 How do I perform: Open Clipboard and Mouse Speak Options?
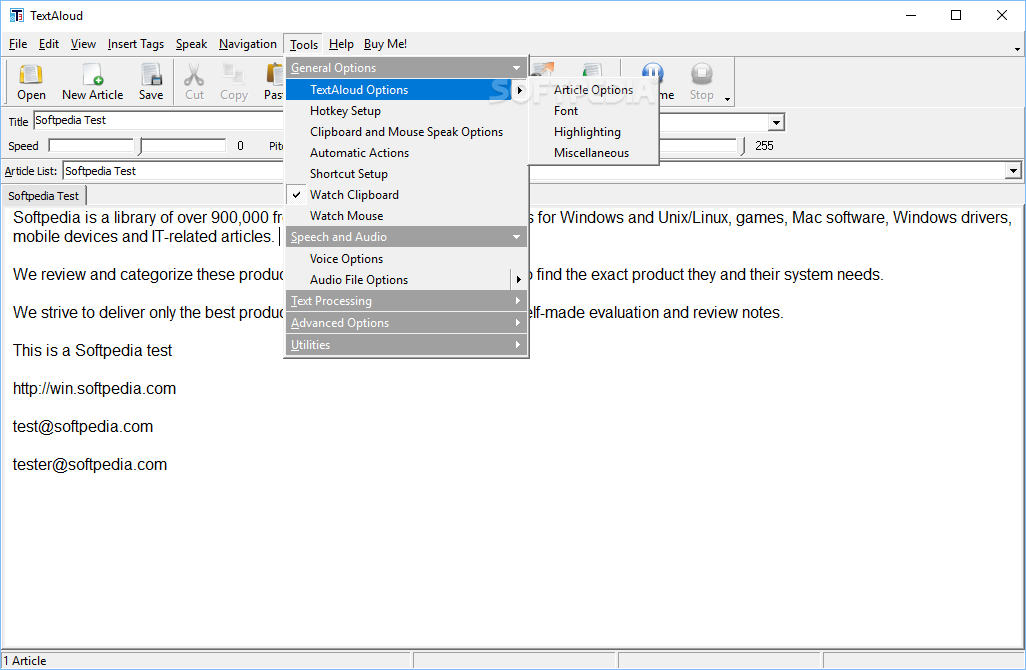[406, 132]
